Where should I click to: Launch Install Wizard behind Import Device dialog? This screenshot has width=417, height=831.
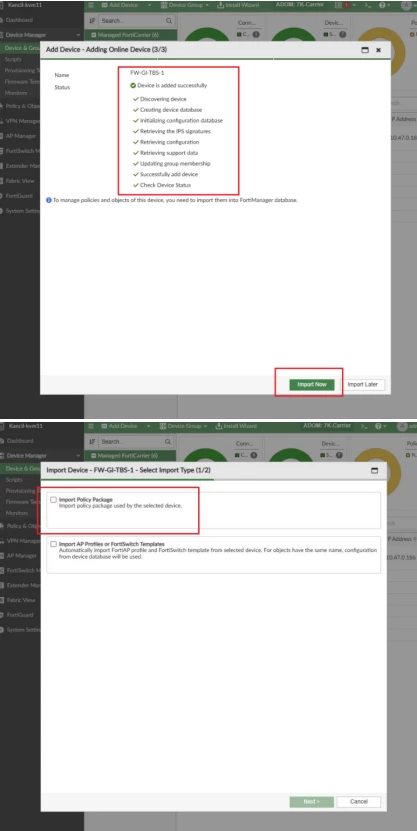pos(238,426)
